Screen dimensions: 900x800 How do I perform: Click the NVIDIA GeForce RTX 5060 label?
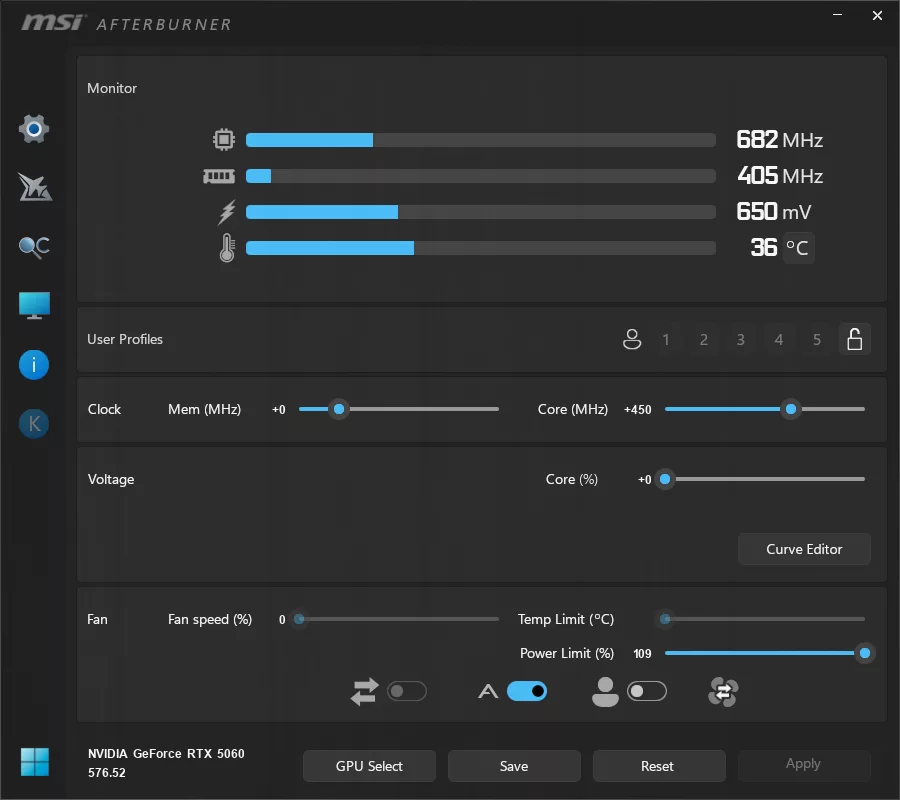166,754
